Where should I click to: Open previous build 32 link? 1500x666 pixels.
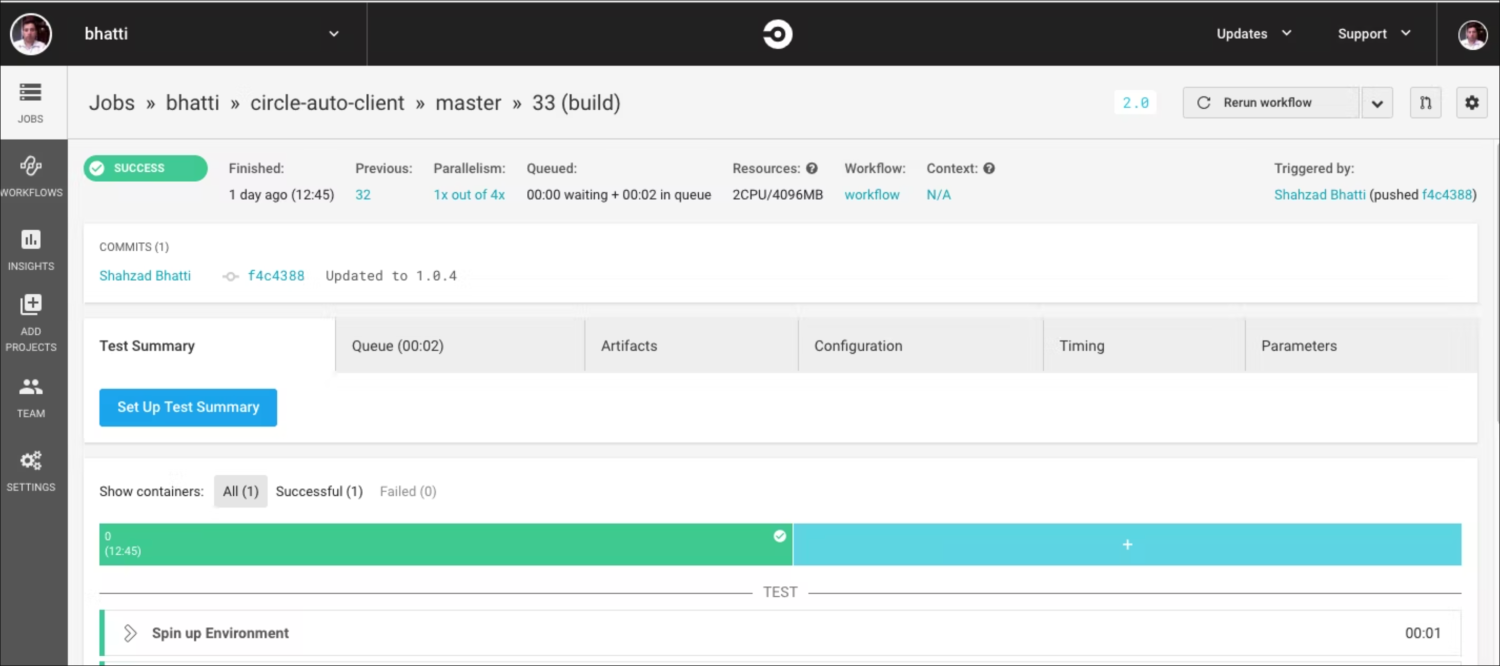tap(363, 195)
